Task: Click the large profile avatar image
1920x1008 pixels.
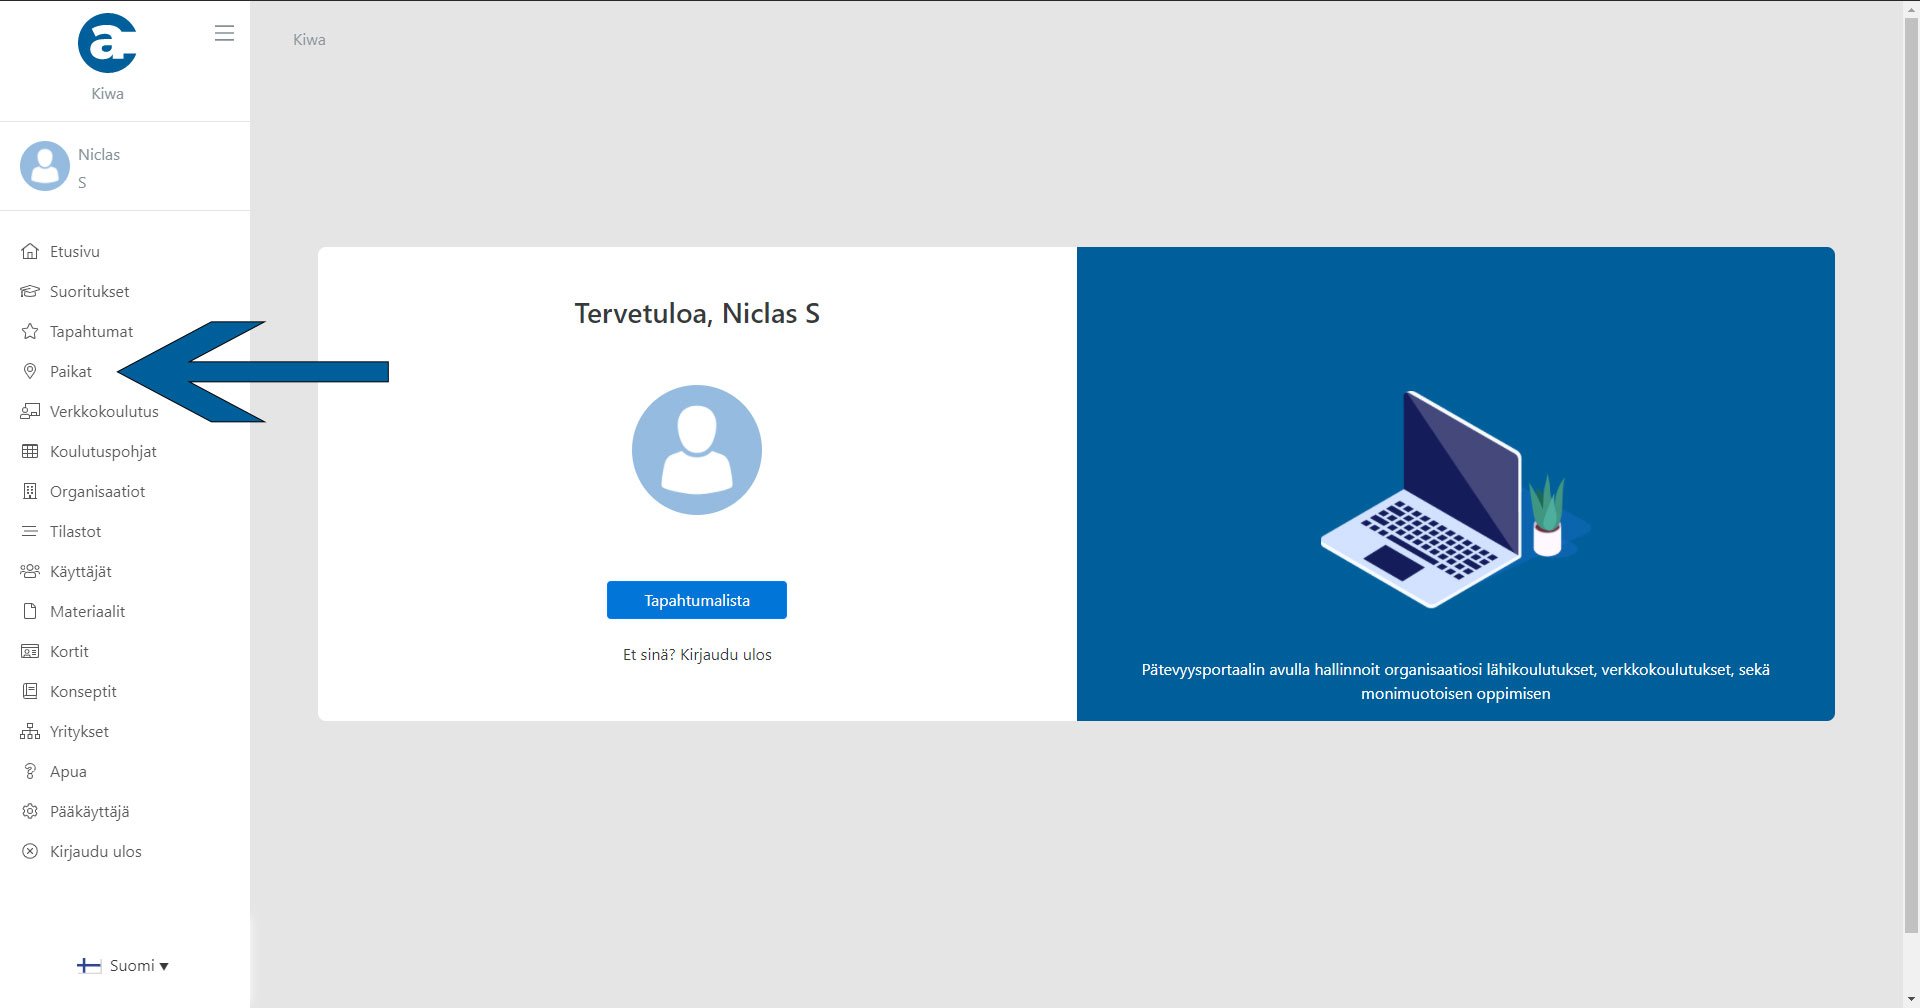Action: point(697,450)
